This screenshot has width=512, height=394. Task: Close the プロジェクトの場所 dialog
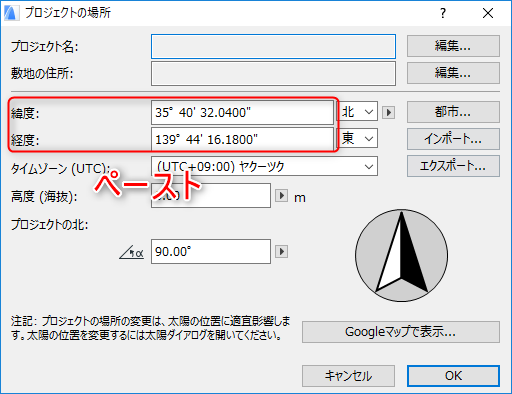coord(488,13)
